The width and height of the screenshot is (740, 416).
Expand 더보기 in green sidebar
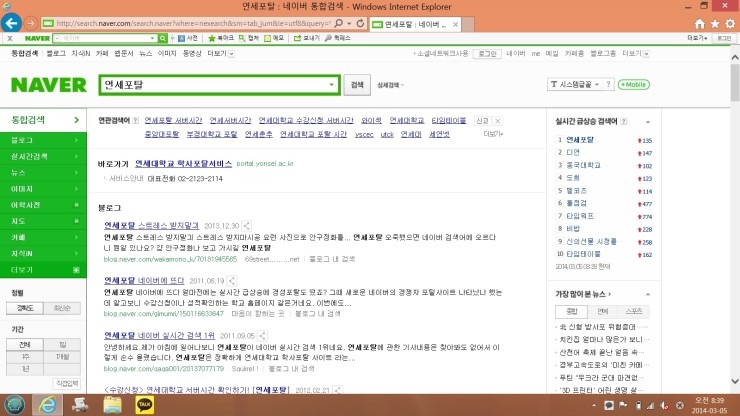tap(43, 270)
